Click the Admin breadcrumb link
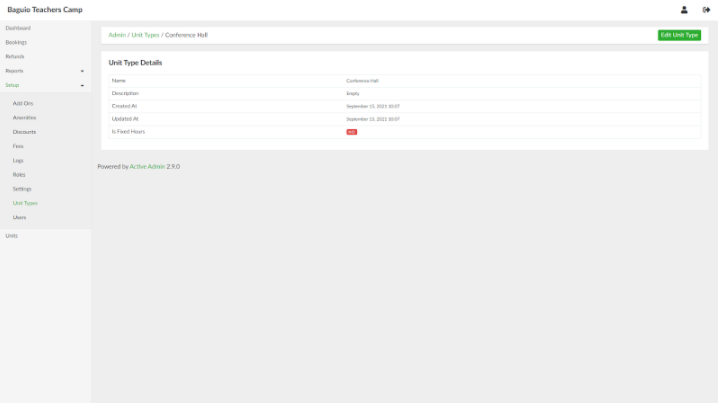Screen dimensions: 719x403 [x=117, y=35]
